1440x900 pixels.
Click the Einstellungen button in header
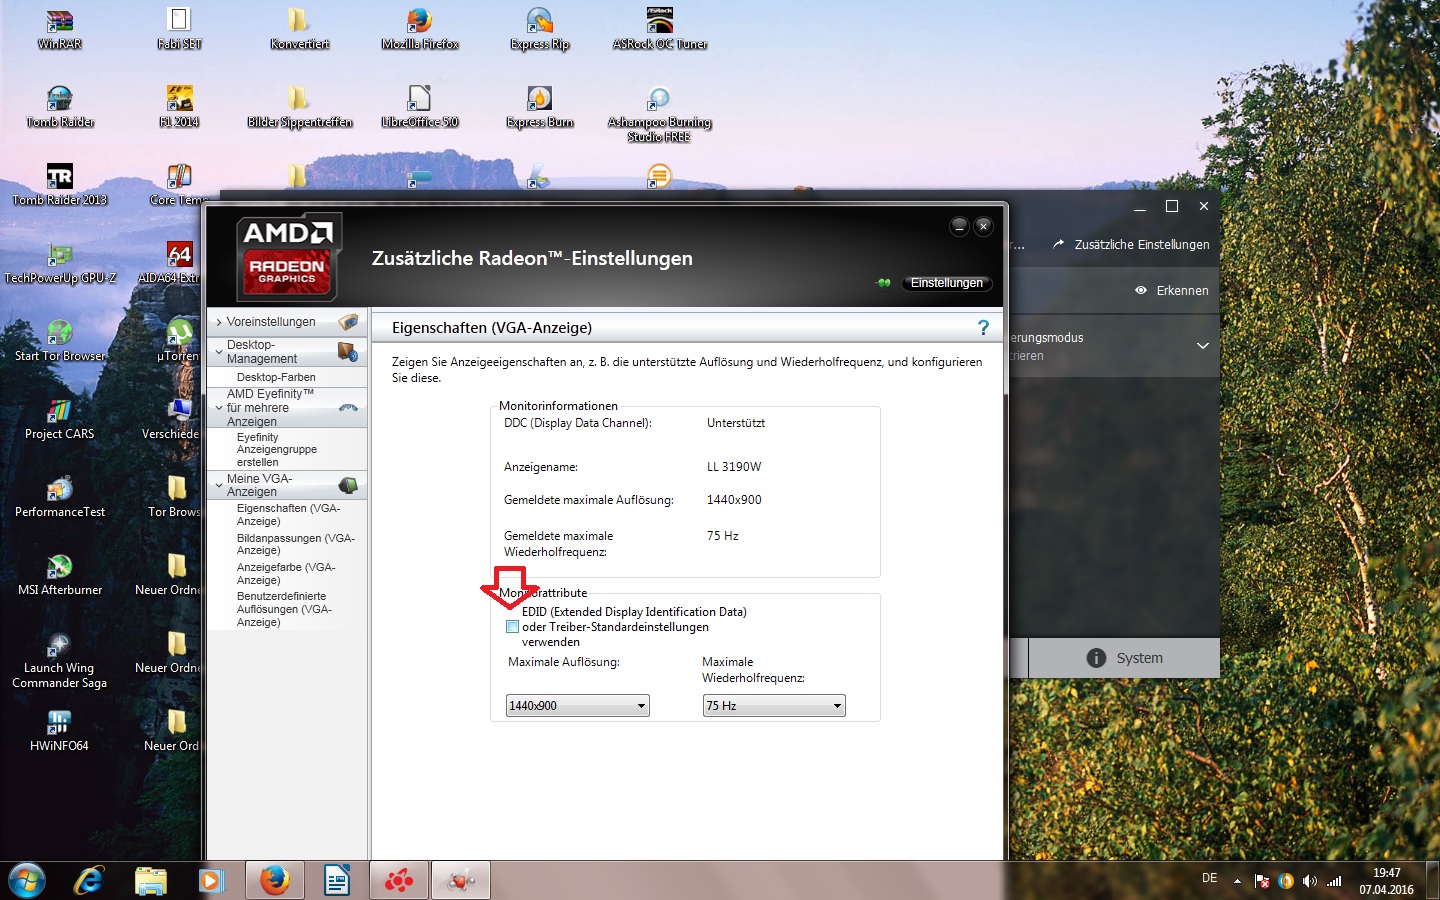(946, 283)
